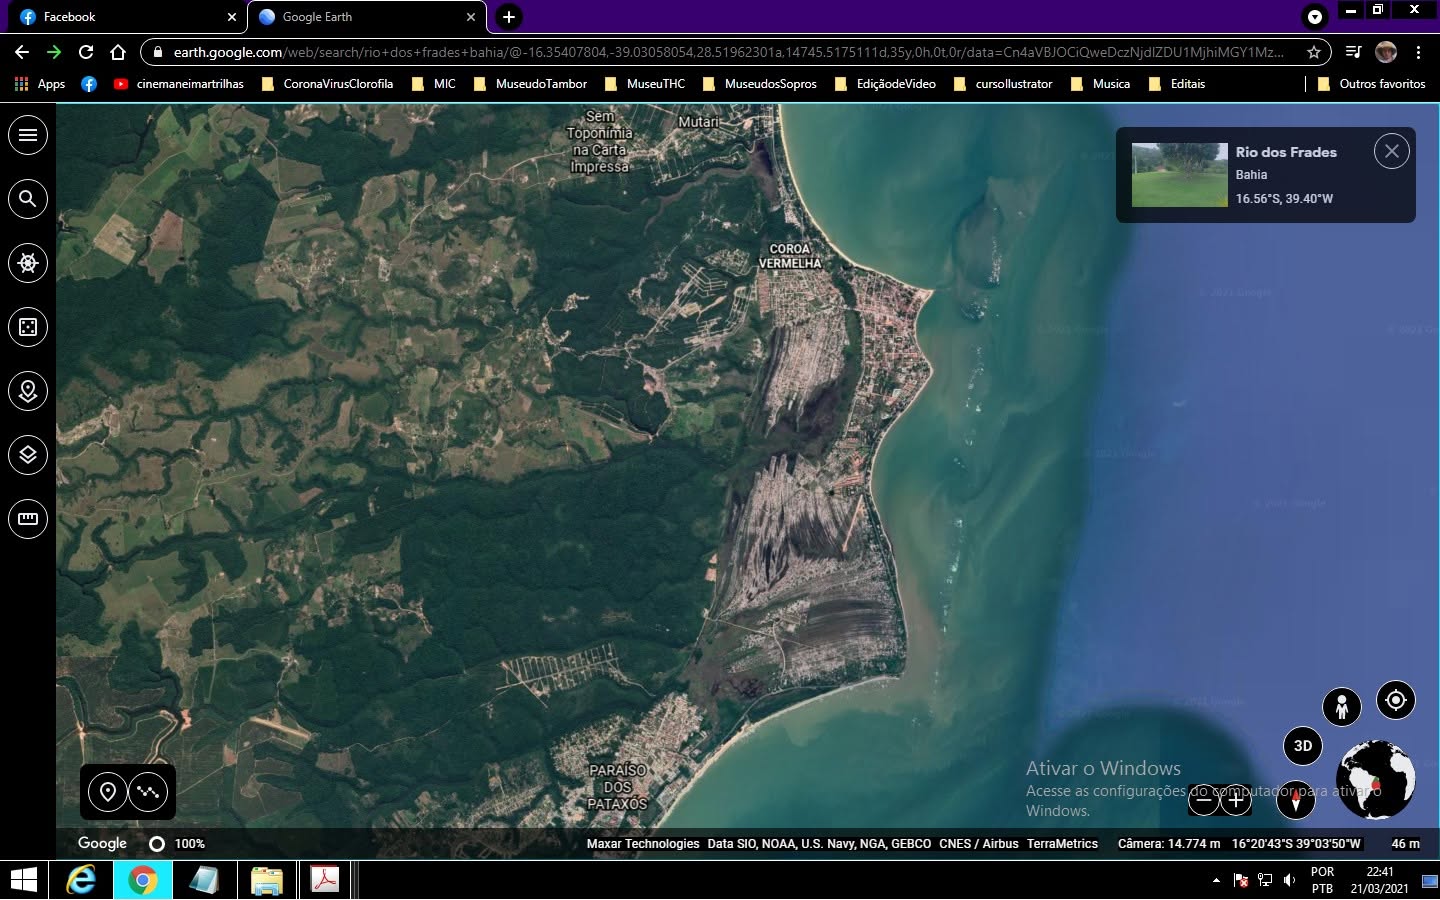Open the Apps bookmarks shortcut
1440x900 pixels.
[40, 84]
